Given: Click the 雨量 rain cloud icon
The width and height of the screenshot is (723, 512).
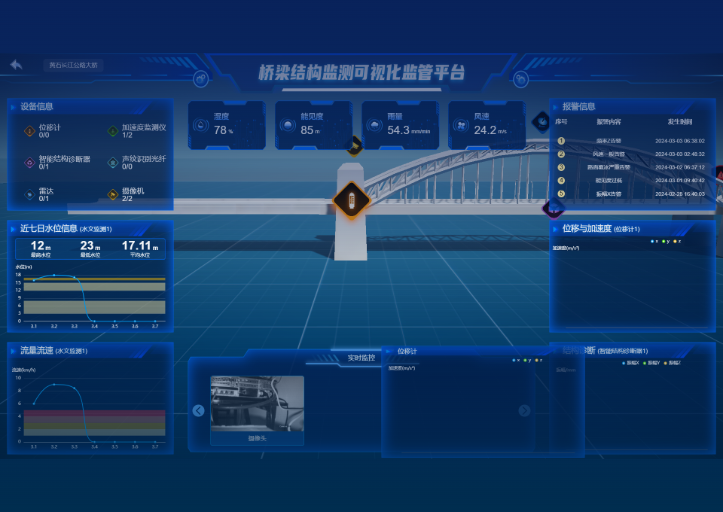Looking at the screenshot, I should click(x=374, y=125).
